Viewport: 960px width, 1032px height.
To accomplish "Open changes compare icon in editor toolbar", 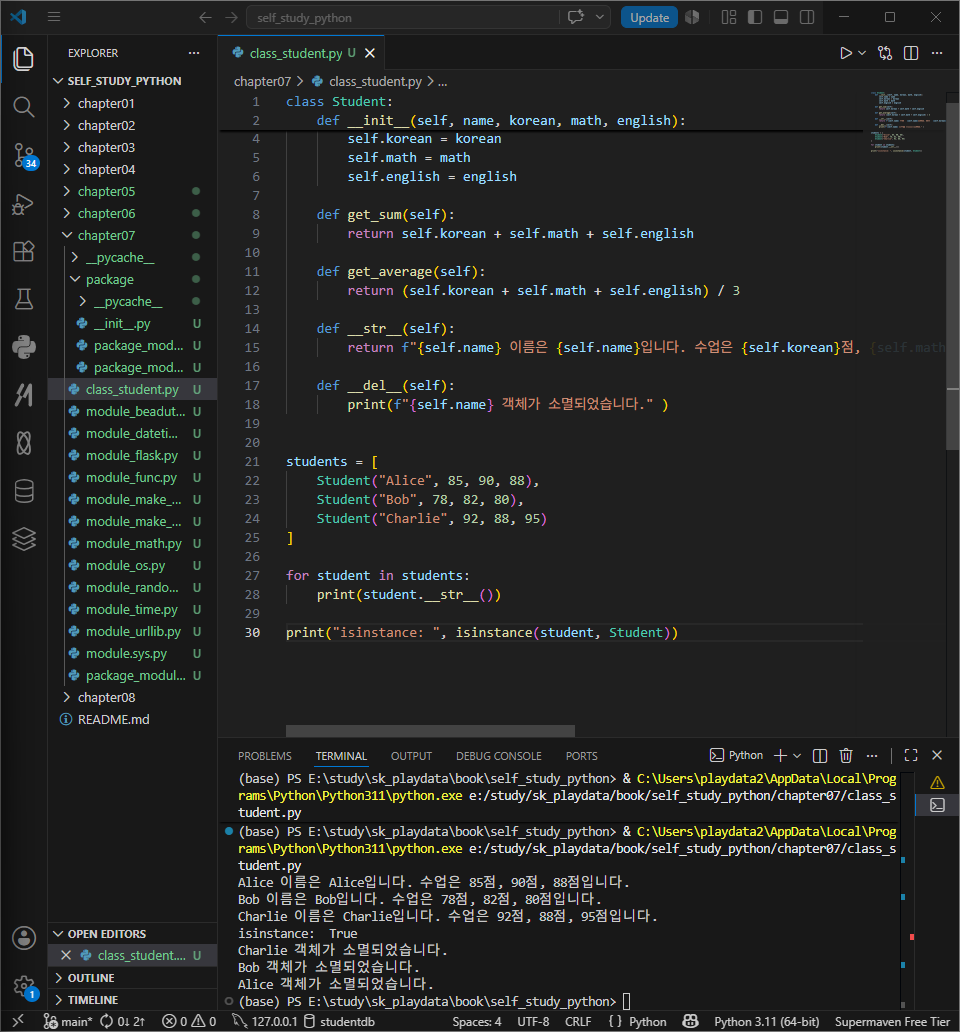I will [x=885, y=53].
